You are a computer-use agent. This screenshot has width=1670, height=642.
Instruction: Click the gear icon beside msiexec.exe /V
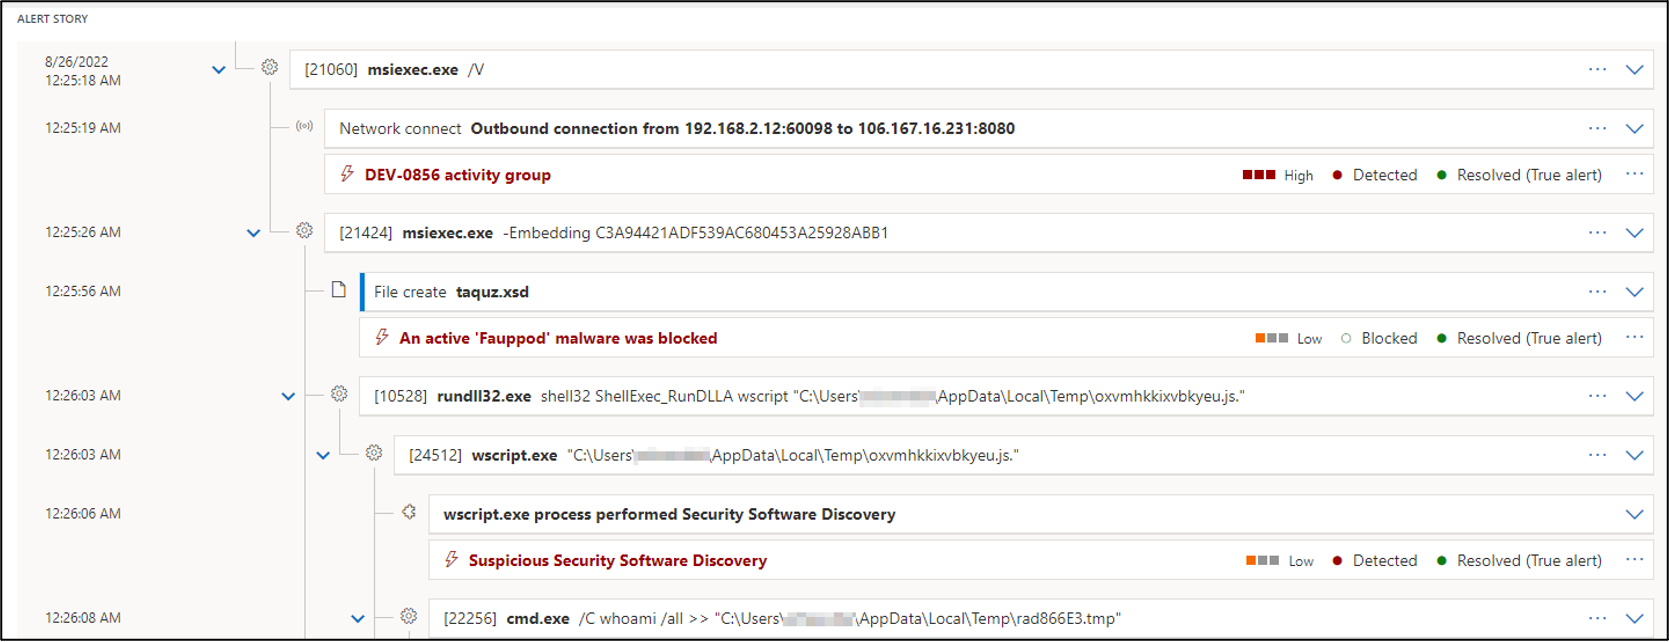(x=269, y=68)
